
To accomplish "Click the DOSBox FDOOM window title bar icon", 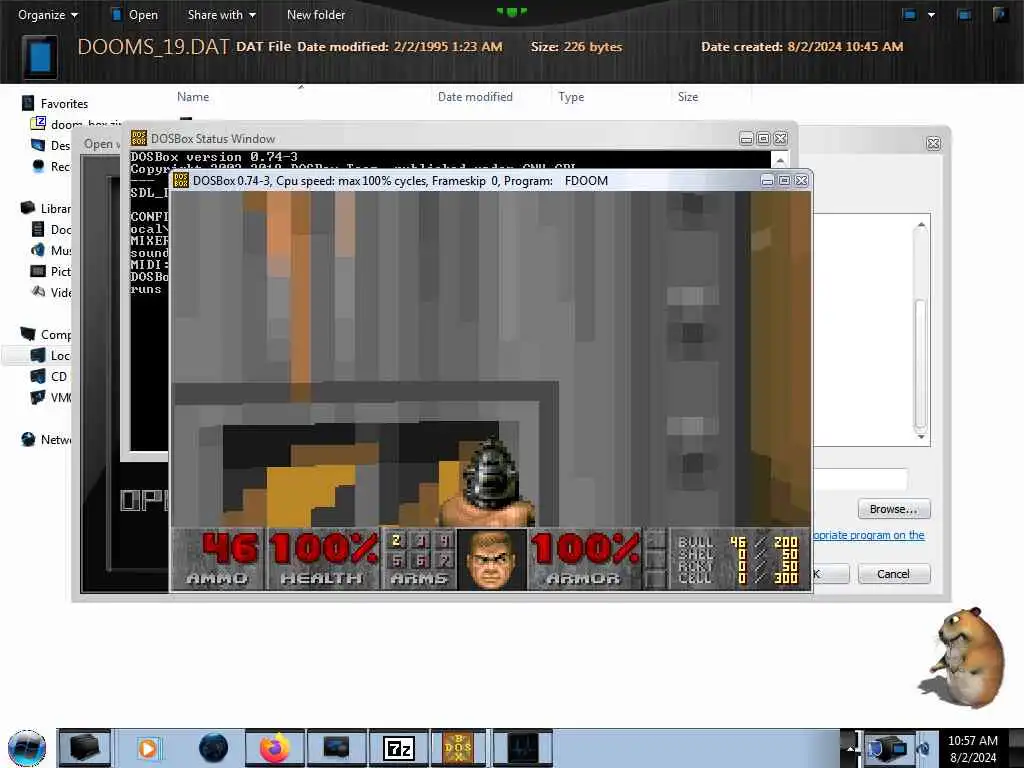I will point(181,180).
